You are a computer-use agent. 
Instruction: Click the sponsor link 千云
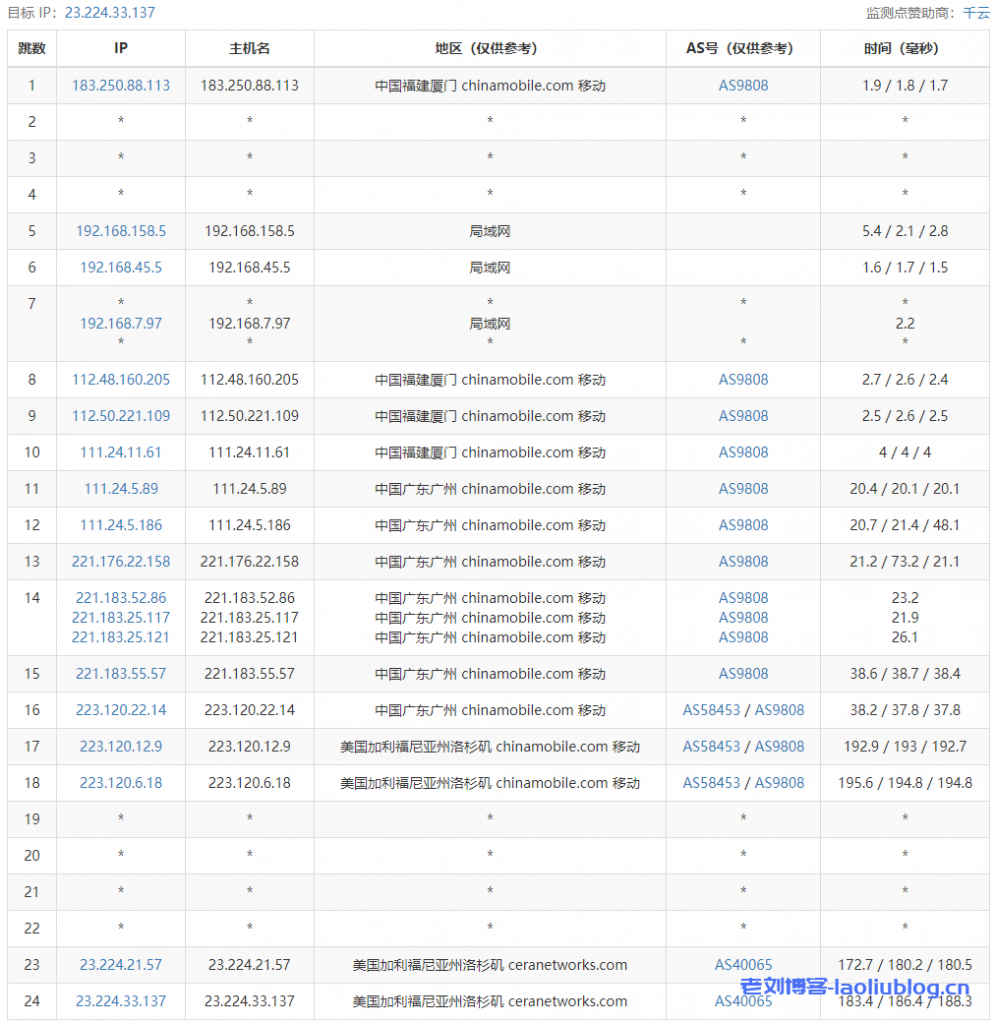(975, 13)
